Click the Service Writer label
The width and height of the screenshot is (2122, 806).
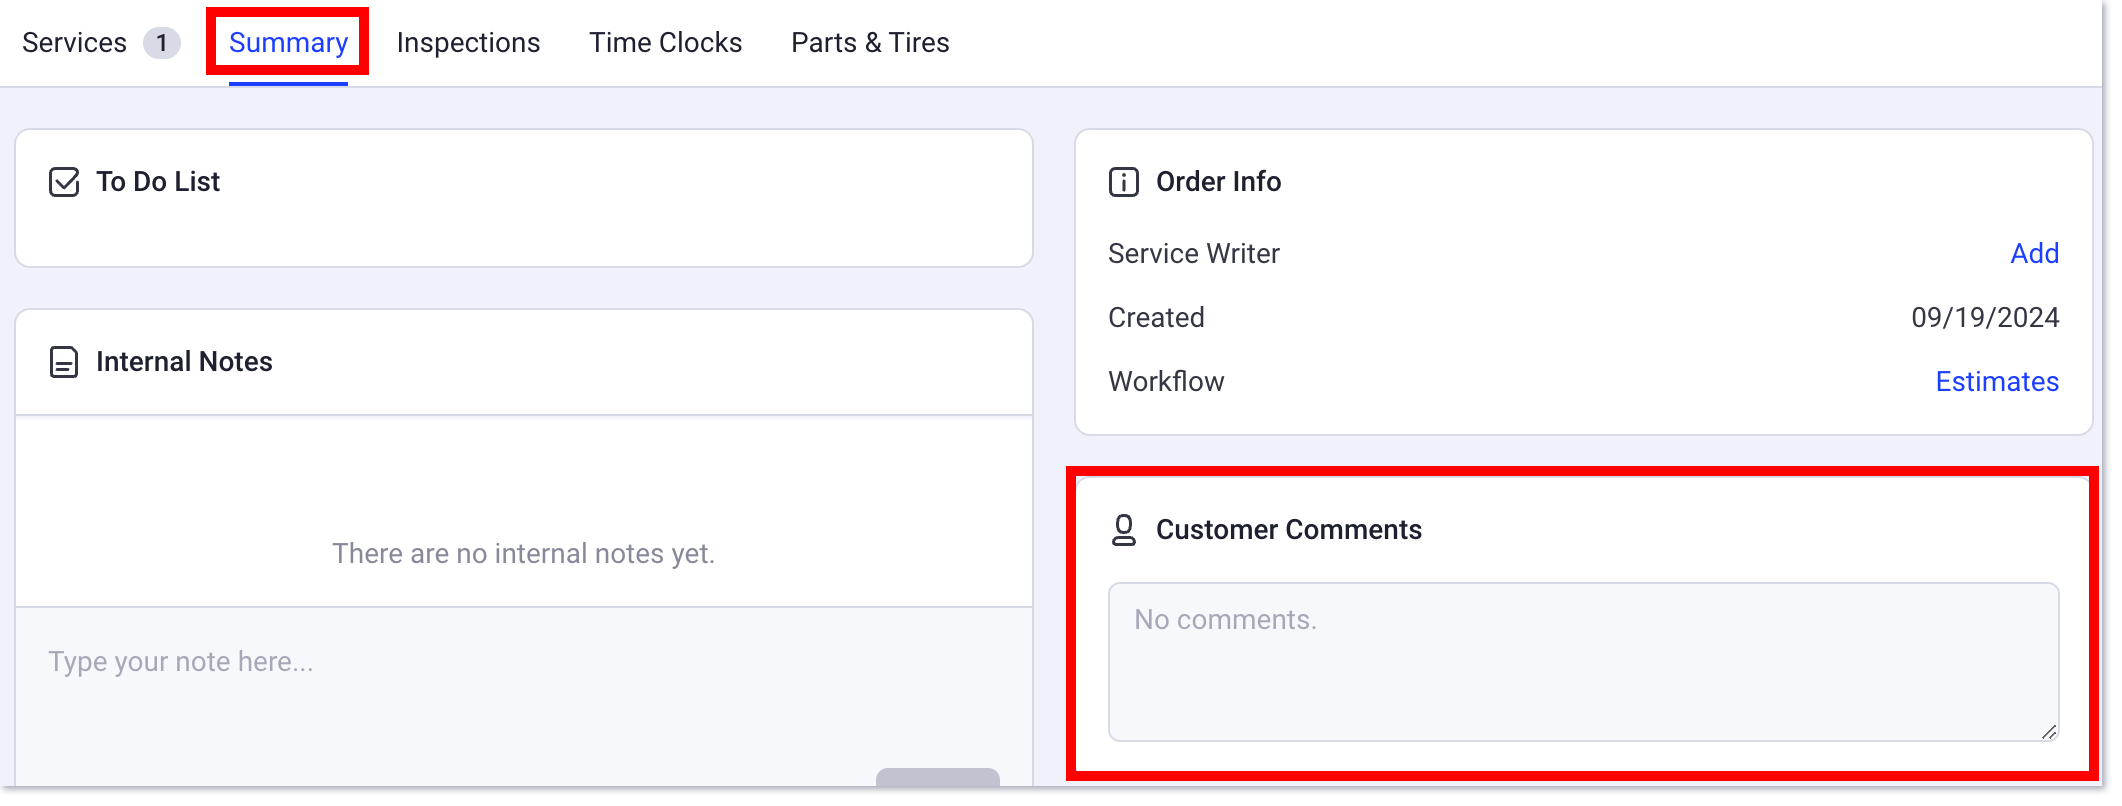(x=1194, y=254)
